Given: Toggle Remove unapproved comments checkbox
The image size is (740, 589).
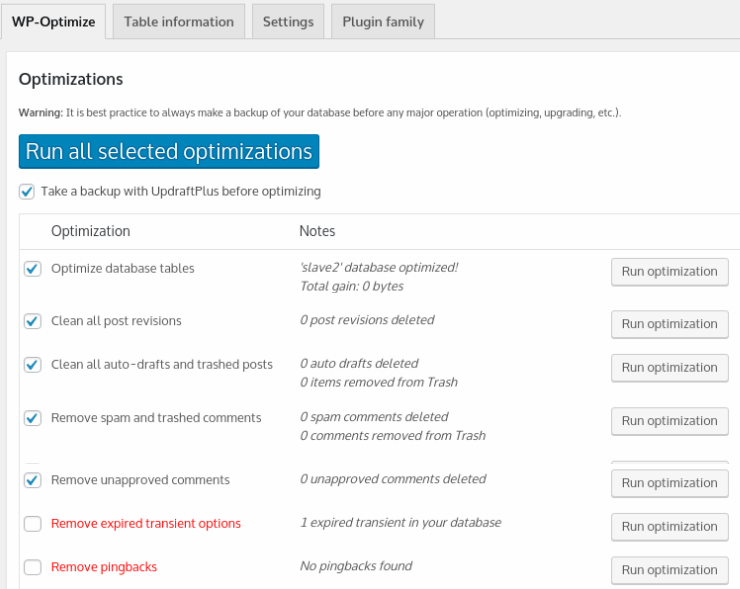Looking at the screenshot, I should click(x=33, y=480).
